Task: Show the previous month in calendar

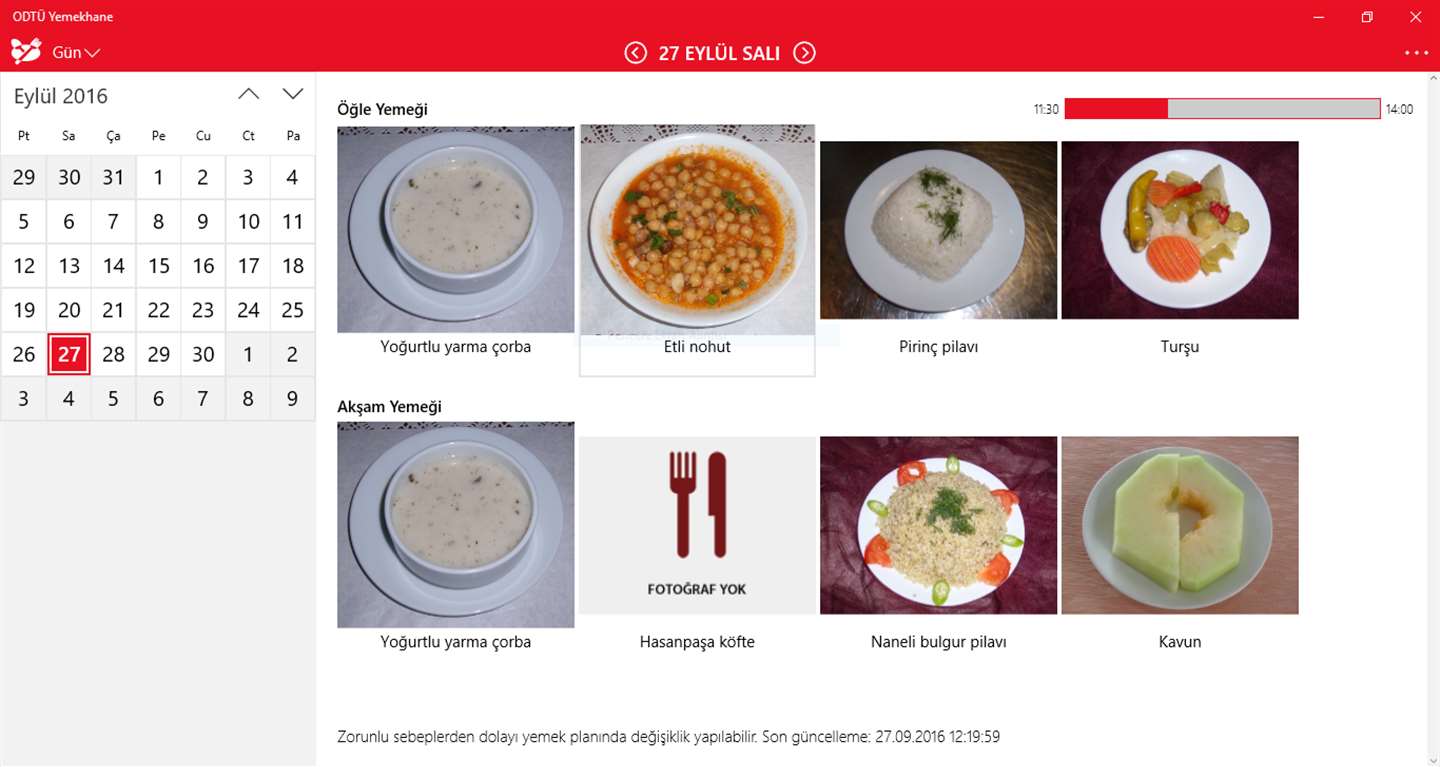Action: pos(249,94)
